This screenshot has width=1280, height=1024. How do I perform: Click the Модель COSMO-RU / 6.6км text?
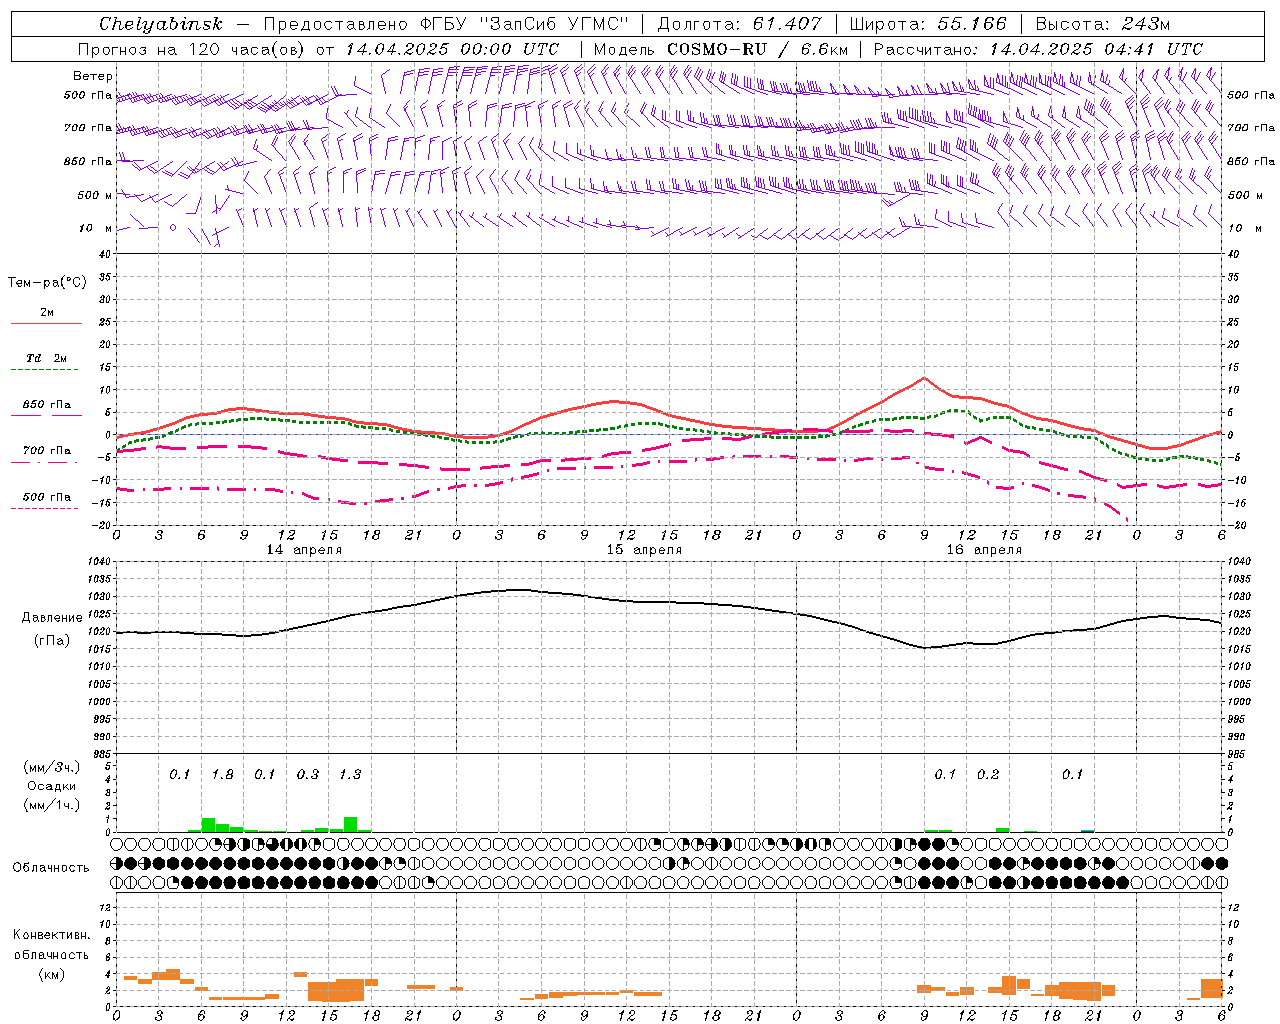pos(721,49)
